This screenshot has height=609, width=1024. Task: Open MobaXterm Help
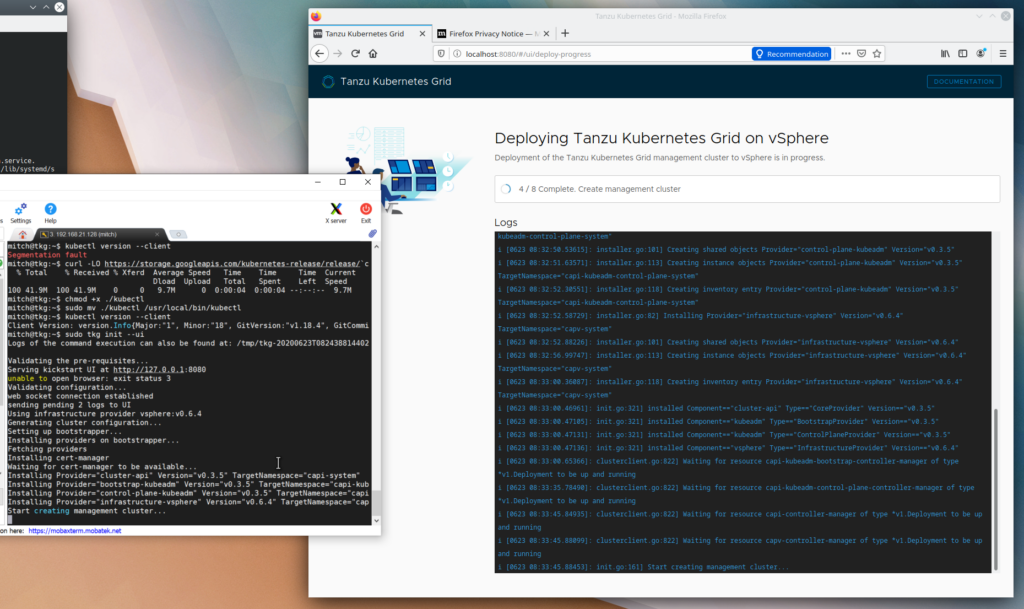[50, 213]
